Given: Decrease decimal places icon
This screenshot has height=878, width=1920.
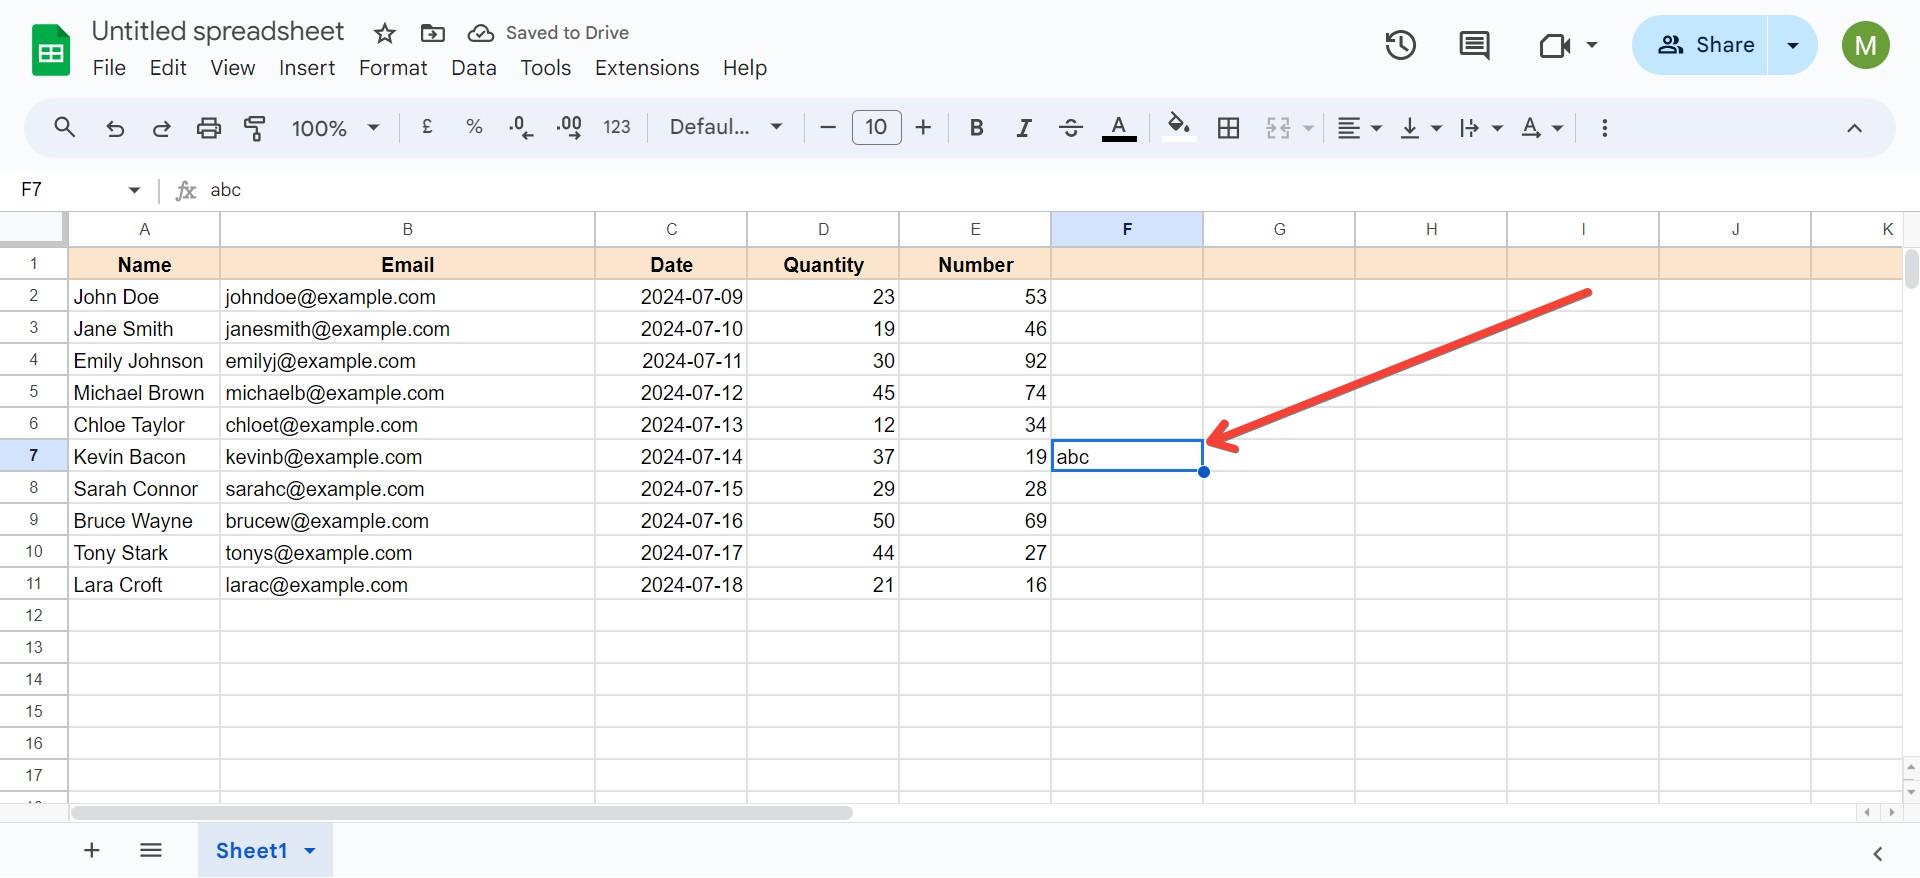Looking at the screenshot, I should point(521,127).
